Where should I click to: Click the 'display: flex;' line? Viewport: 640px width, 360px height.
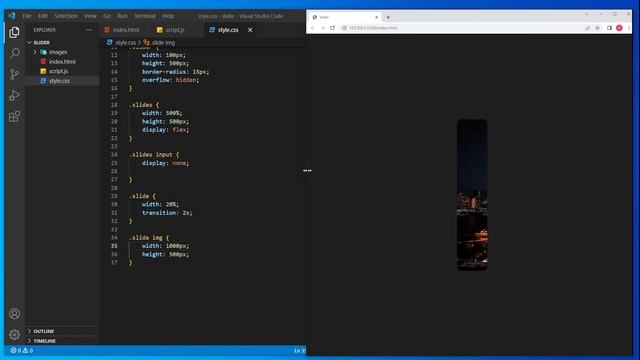[165, 130]
